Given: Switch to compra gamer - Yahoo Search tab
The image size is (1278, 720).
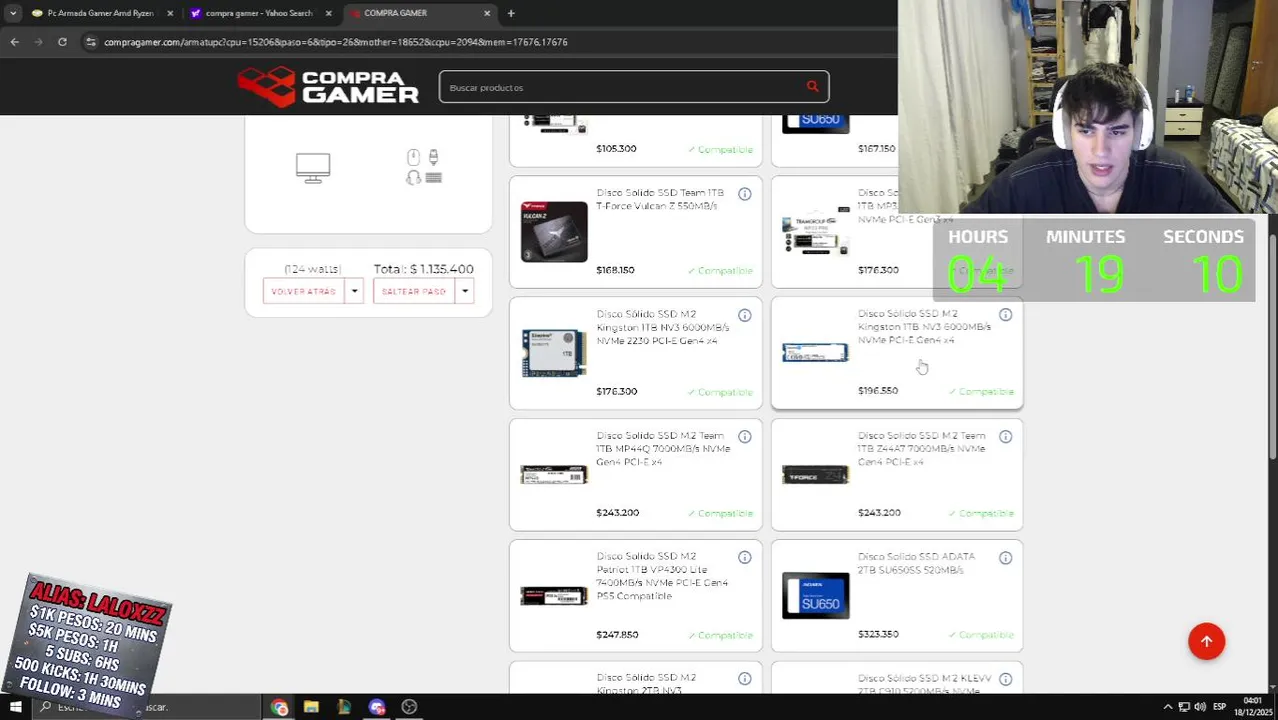Looking at the screenshot, I should (258, 13).
